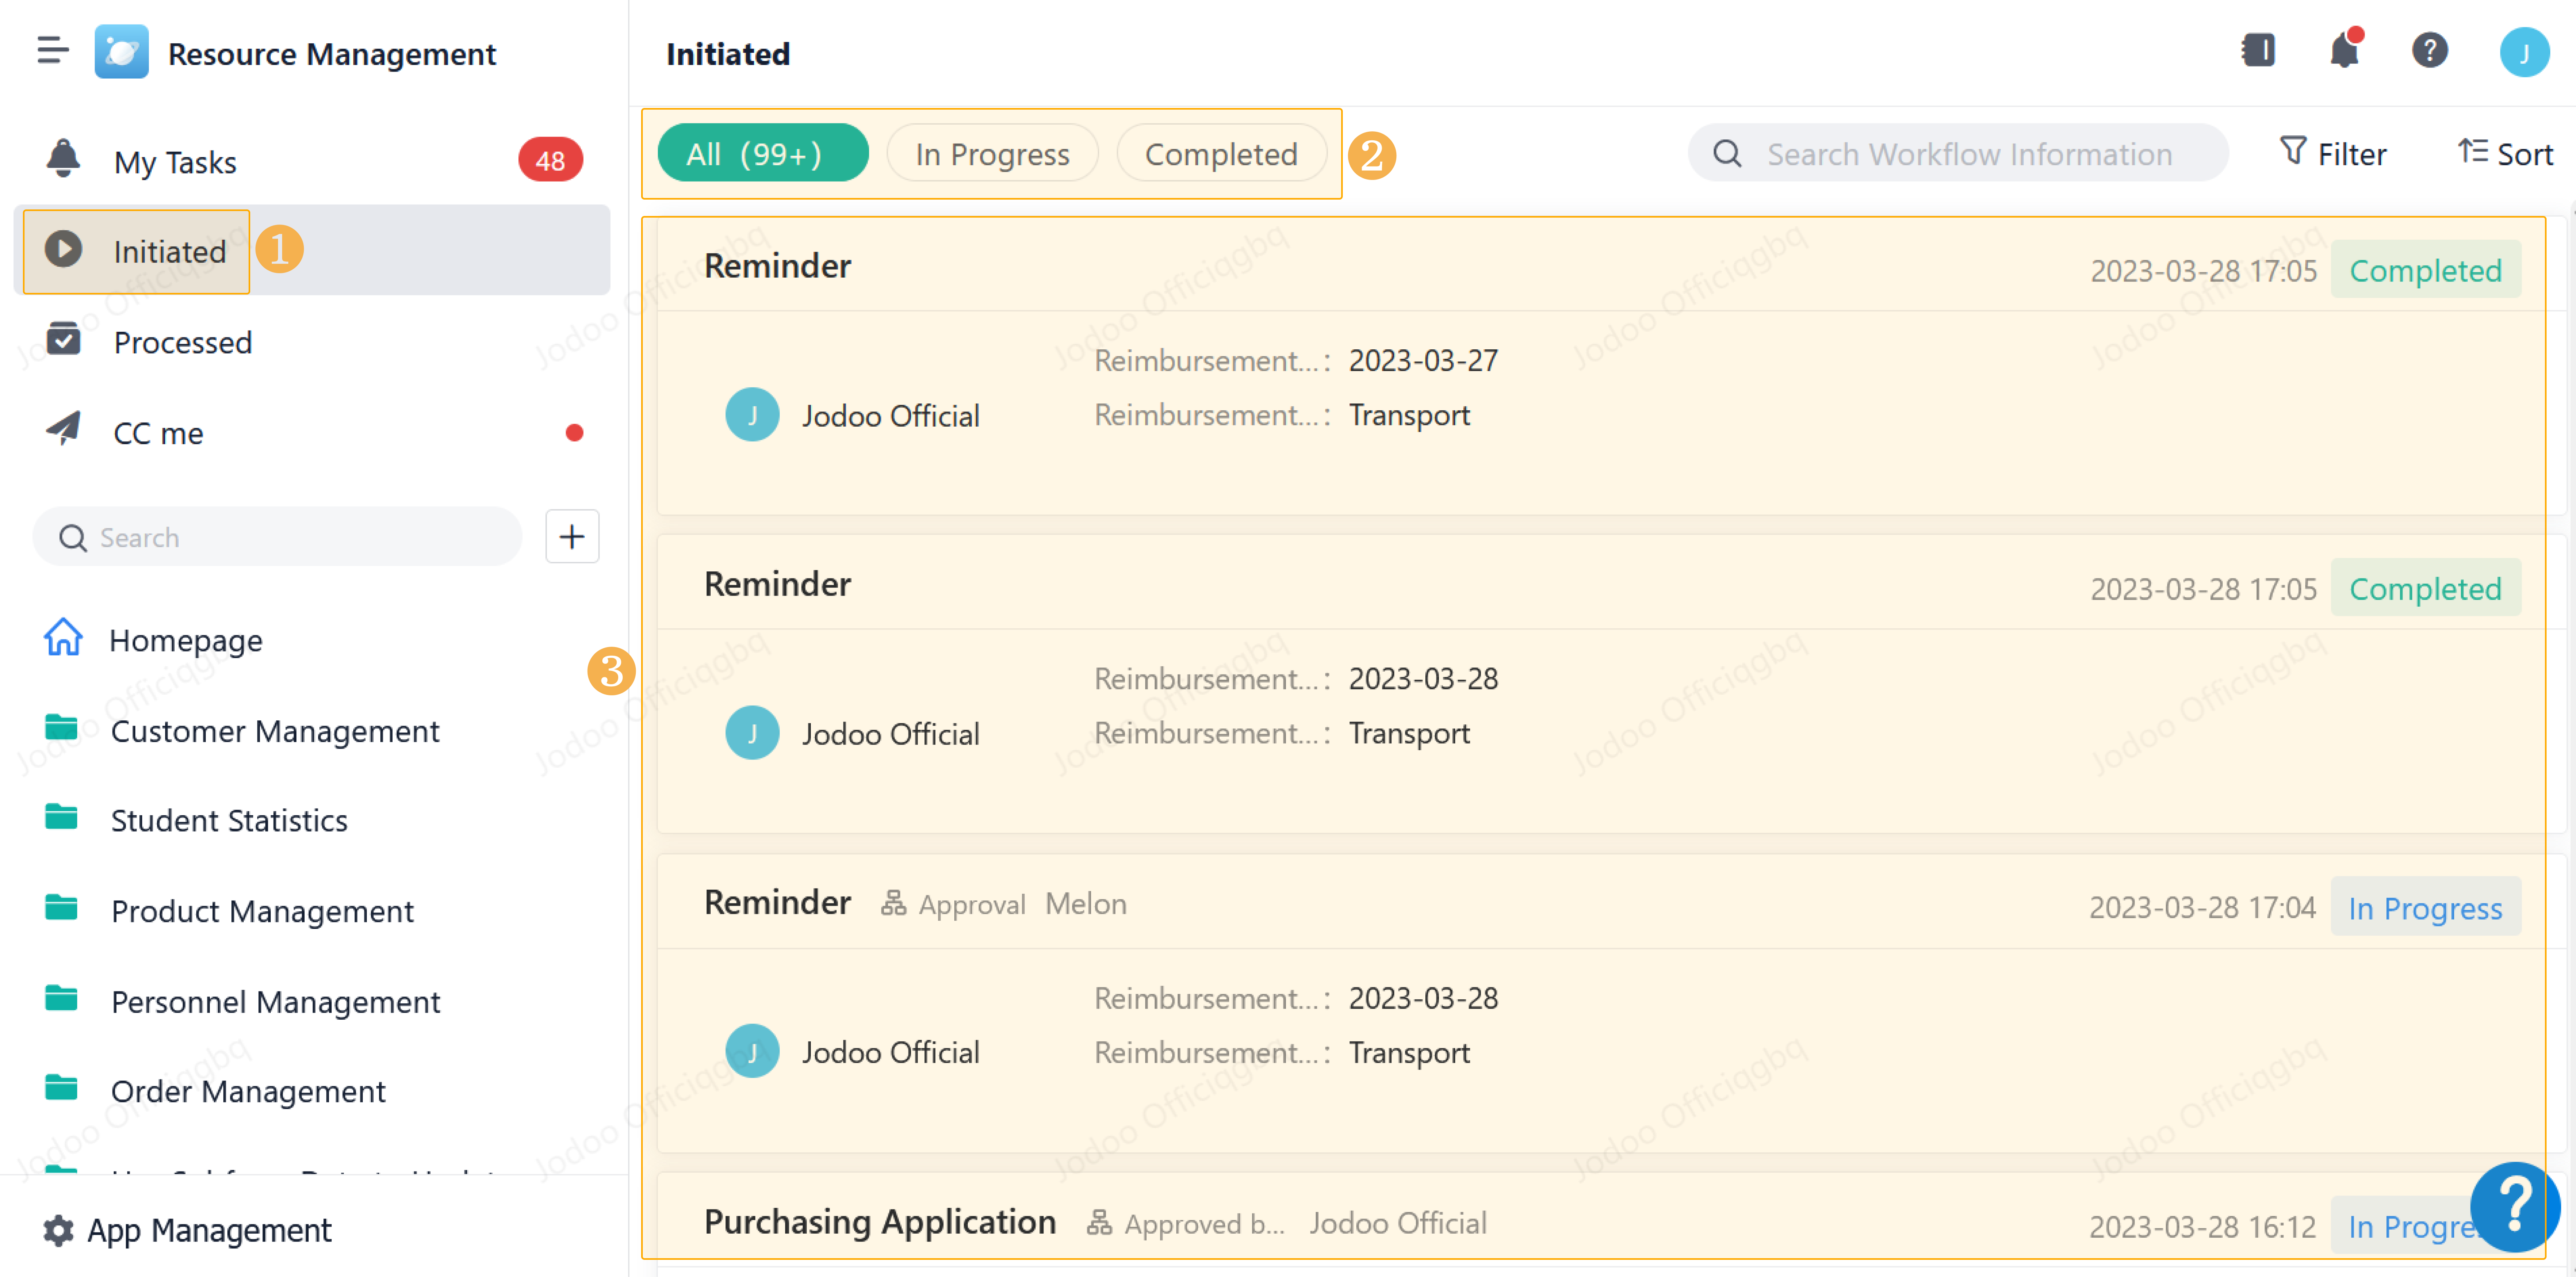Click the approval node icon beside Melon
The width and height of the screenshot is (2576, 1277).
(893, 903)
